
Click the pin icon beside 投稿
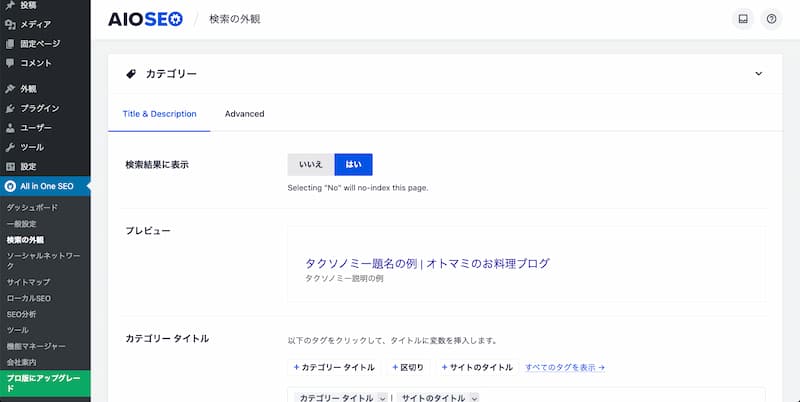[x=10, y=5]
